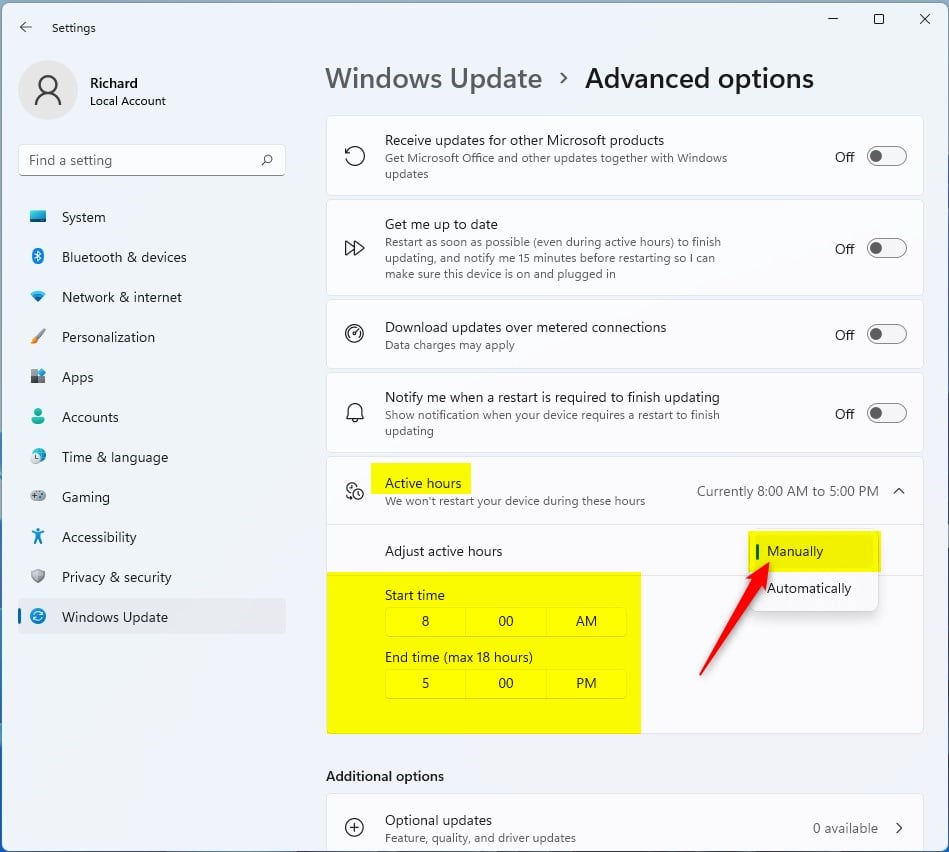Click the Accessibility figure icon
The width and height of the screenshot is (949, 852).
[x=38, y=536]
